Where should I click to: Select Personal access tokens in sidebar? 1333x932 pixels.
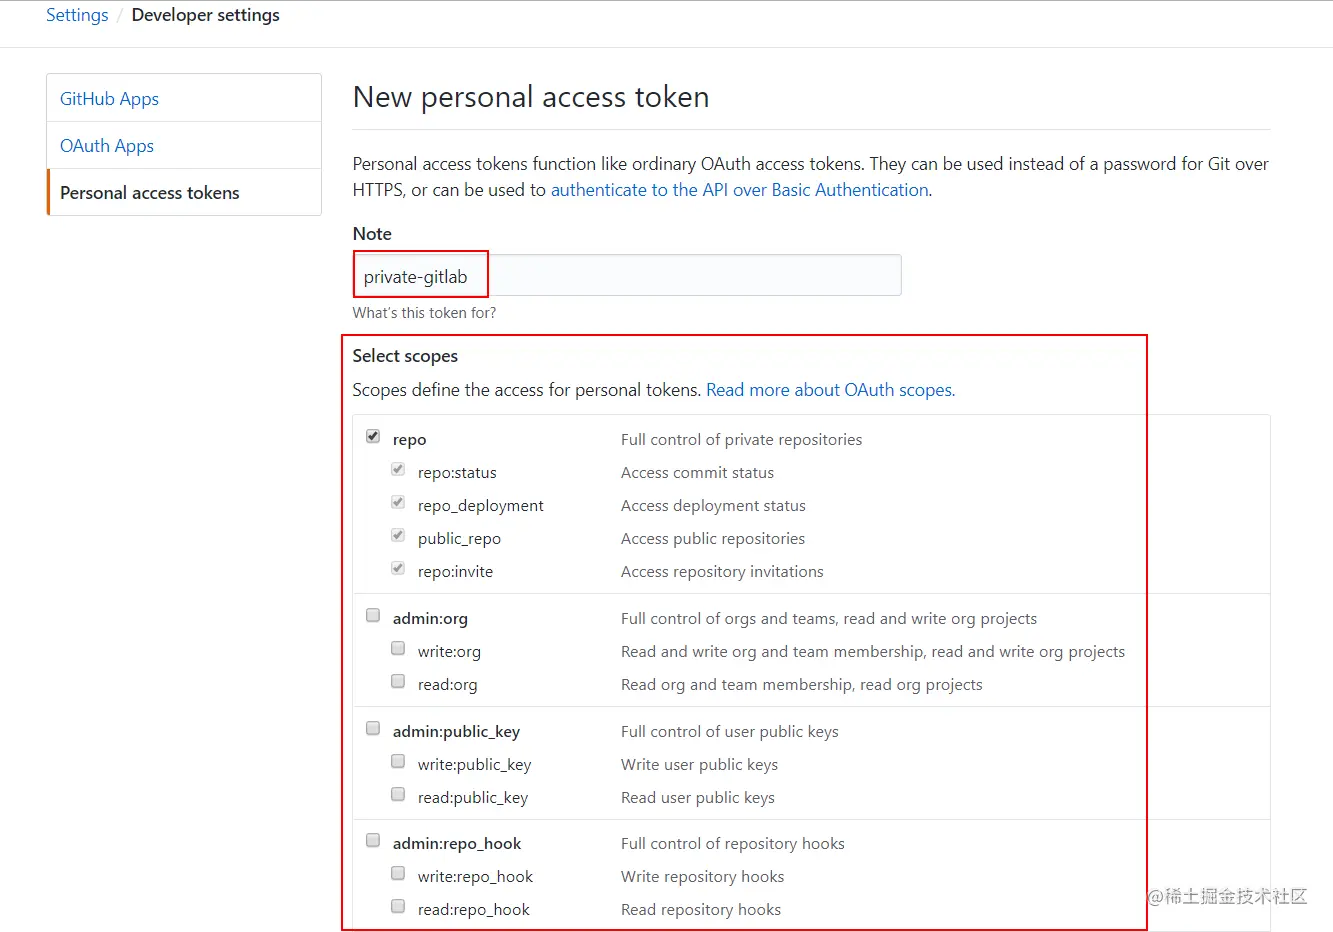click(x=150, y=193)
